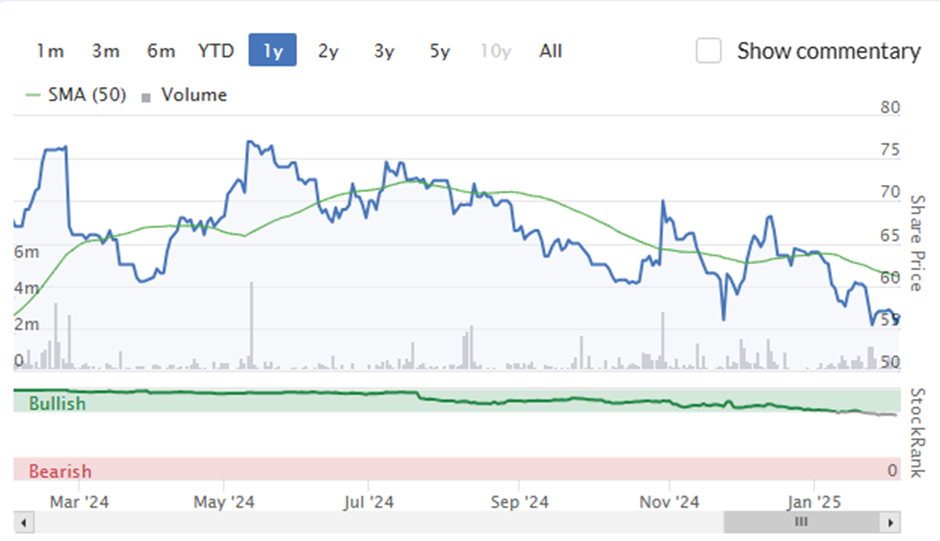Click the Mar '24 axis label
The height and width of the screenshot is (541, 940).
(79, 502)
